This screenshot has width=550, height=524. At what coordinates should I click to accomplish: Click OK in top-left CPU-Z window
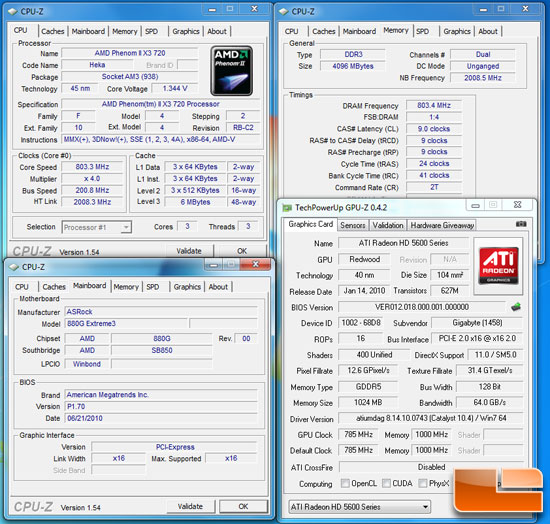[x=242, y=251]
